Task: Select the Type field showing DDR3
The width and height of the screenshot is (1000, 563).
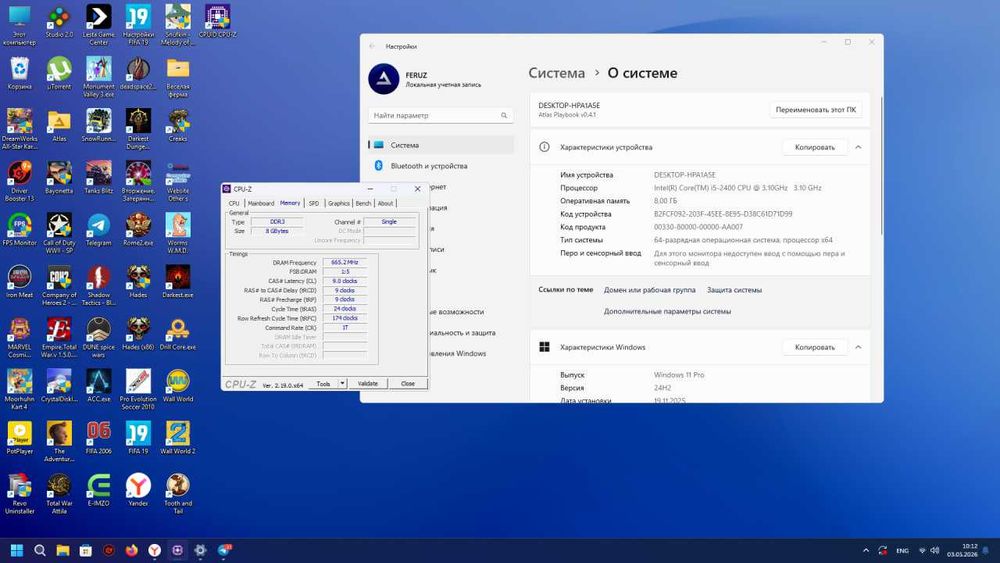Action: 277,222
